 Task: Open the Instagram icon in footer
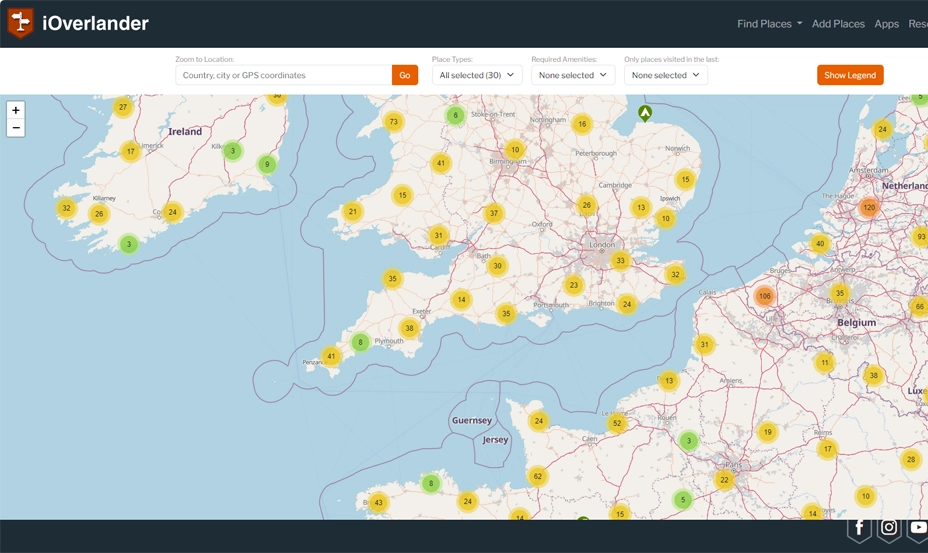889,528
